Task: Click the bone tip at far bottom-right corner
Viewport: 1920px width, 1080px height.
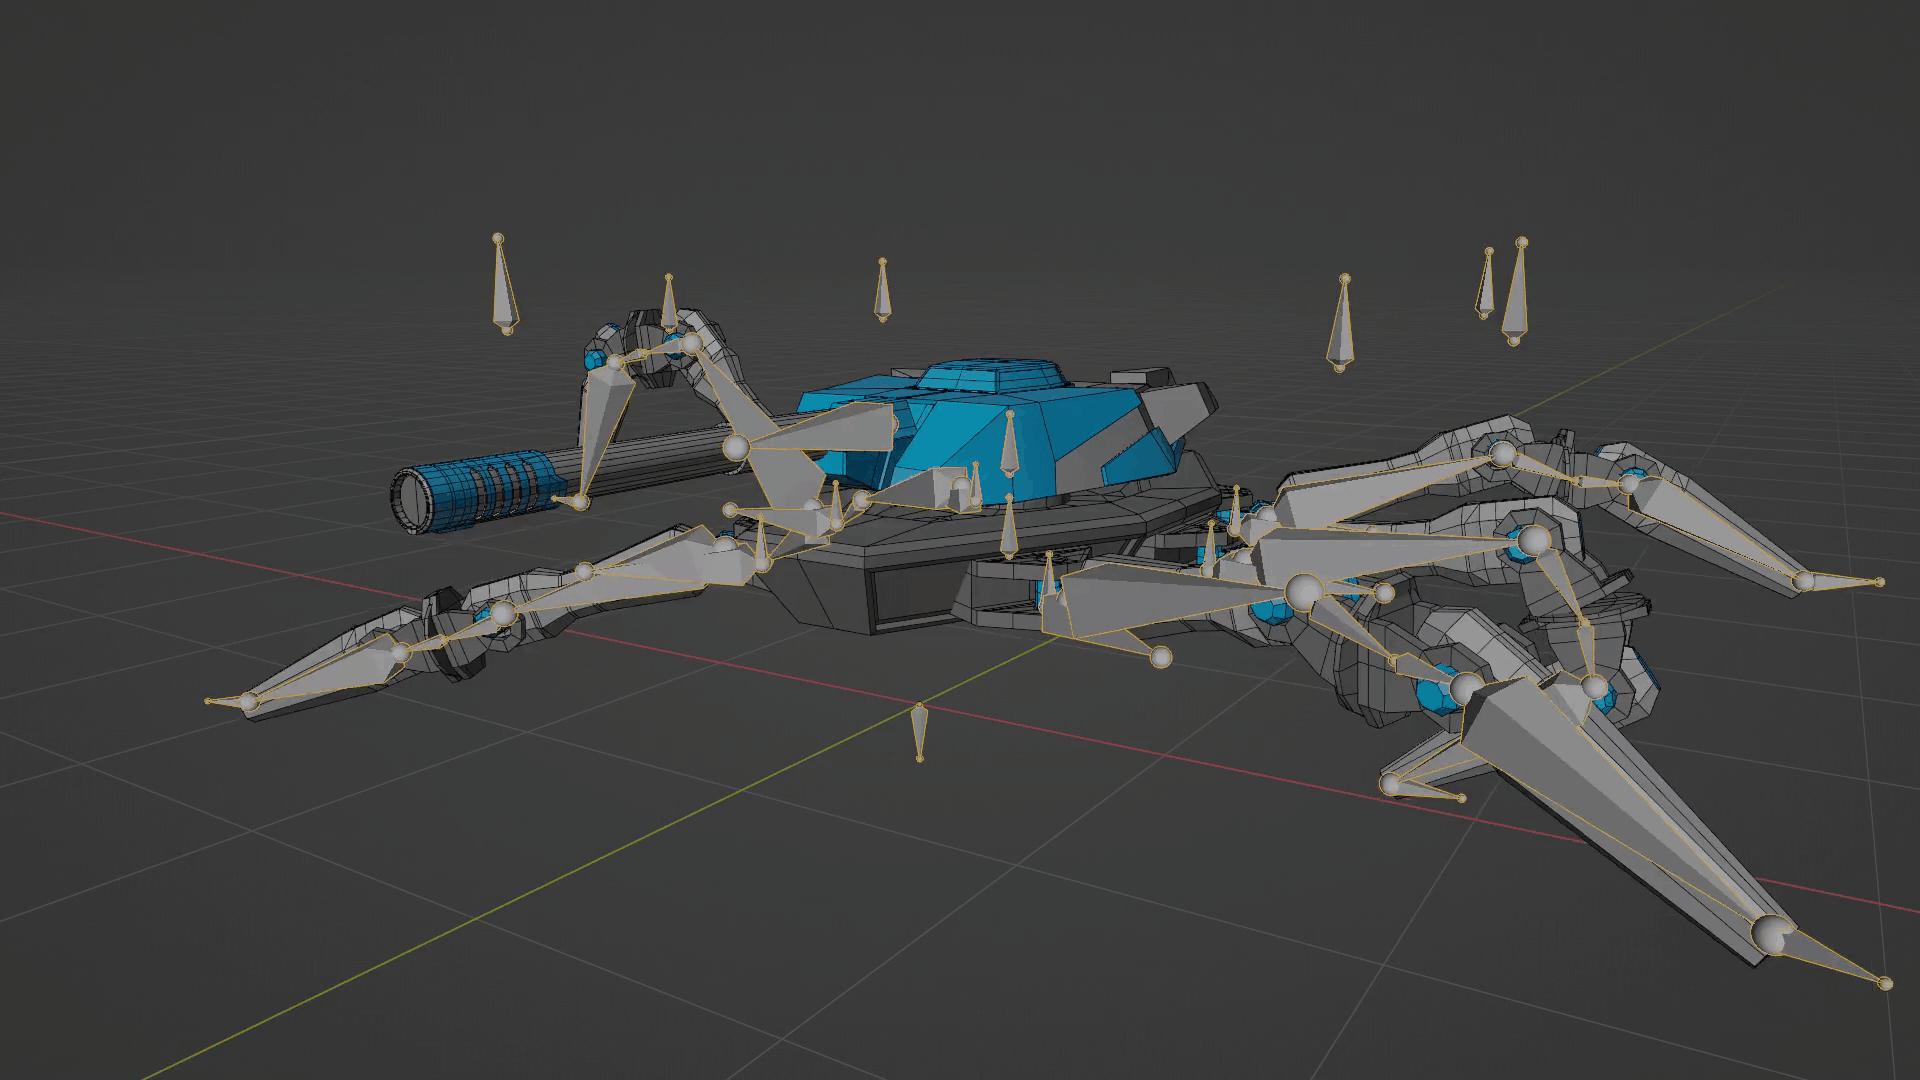Action: click(1885, 984)
